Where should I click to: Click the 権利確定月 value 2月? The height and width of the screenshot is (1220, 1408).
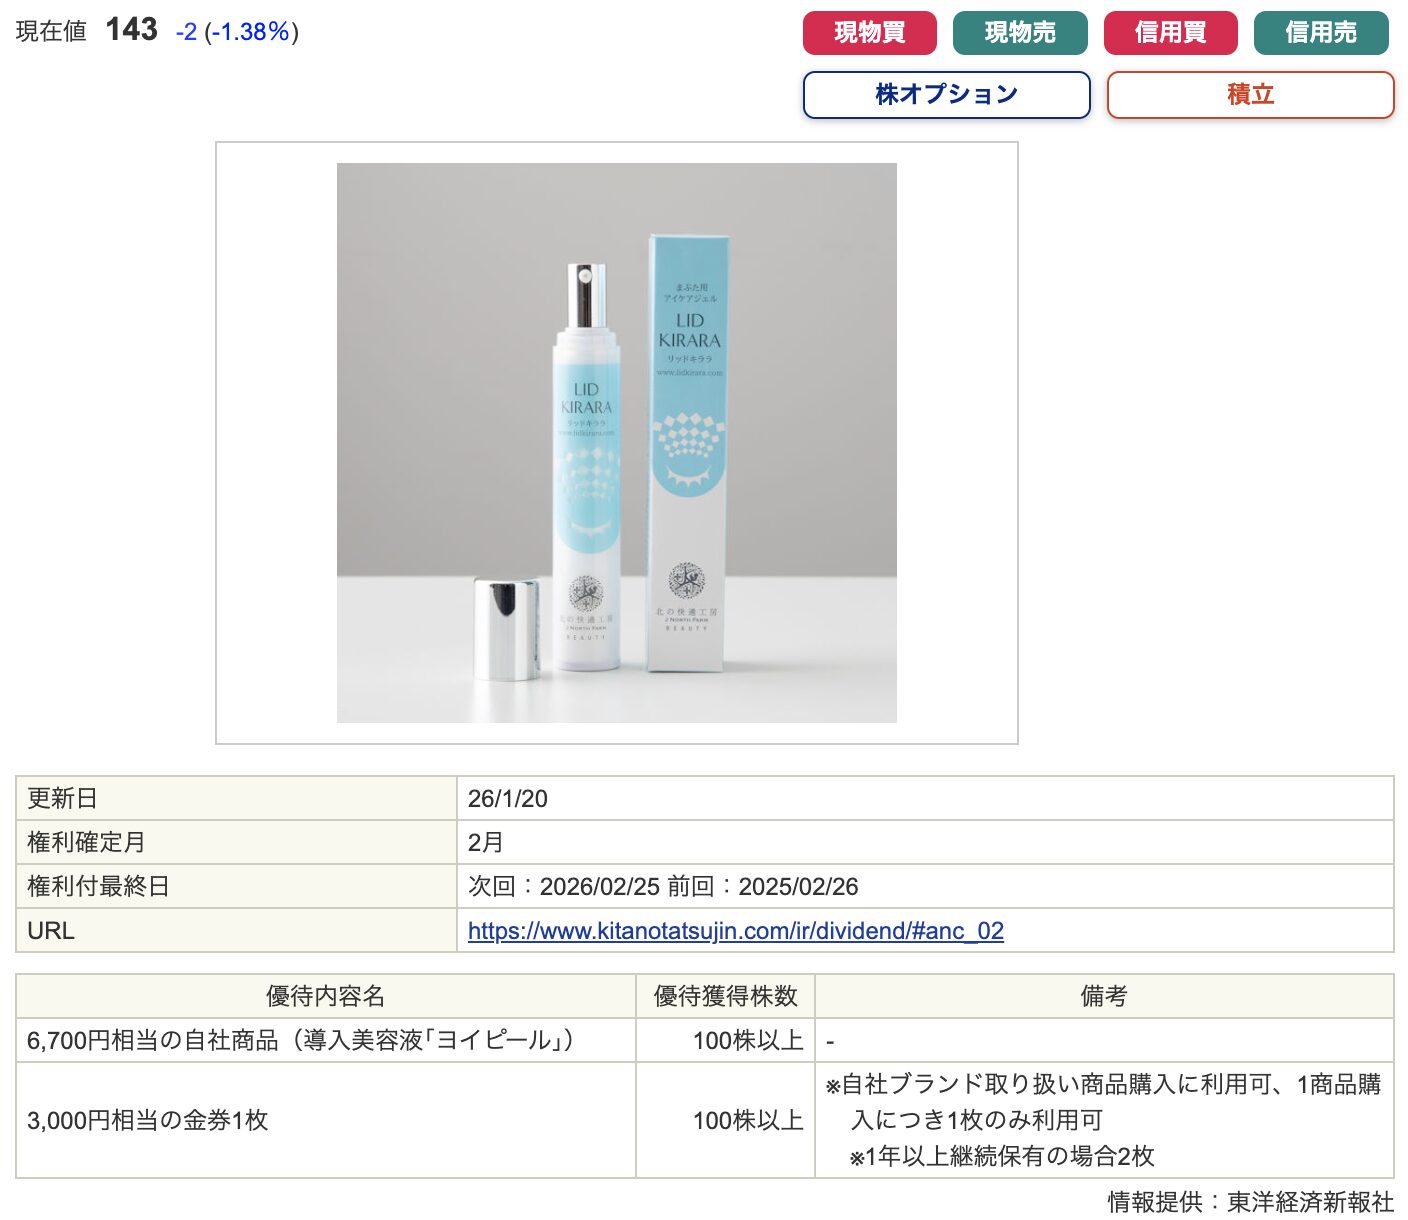click(x=486, y=843)
